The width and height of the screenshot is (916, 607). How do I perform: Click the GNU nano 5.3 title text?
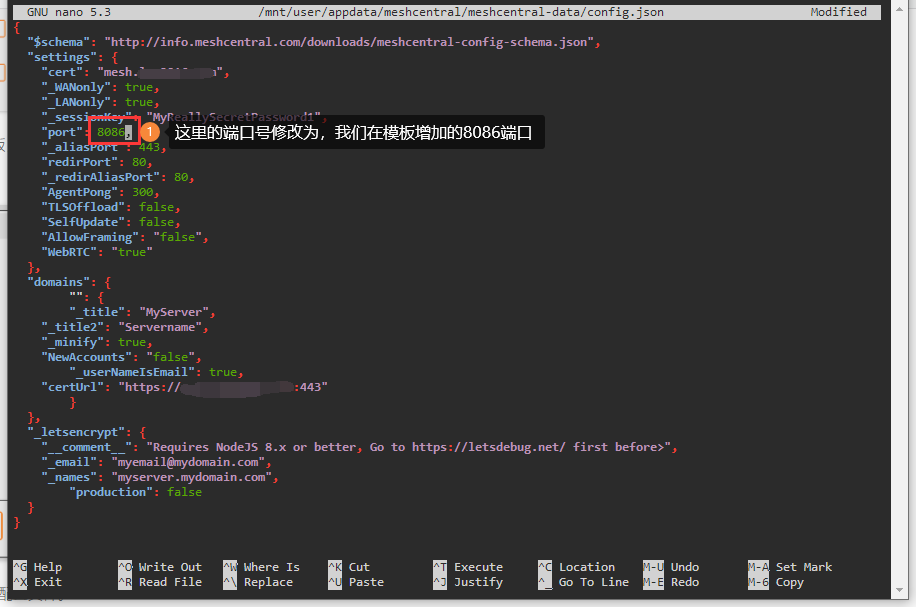point(69,12)
